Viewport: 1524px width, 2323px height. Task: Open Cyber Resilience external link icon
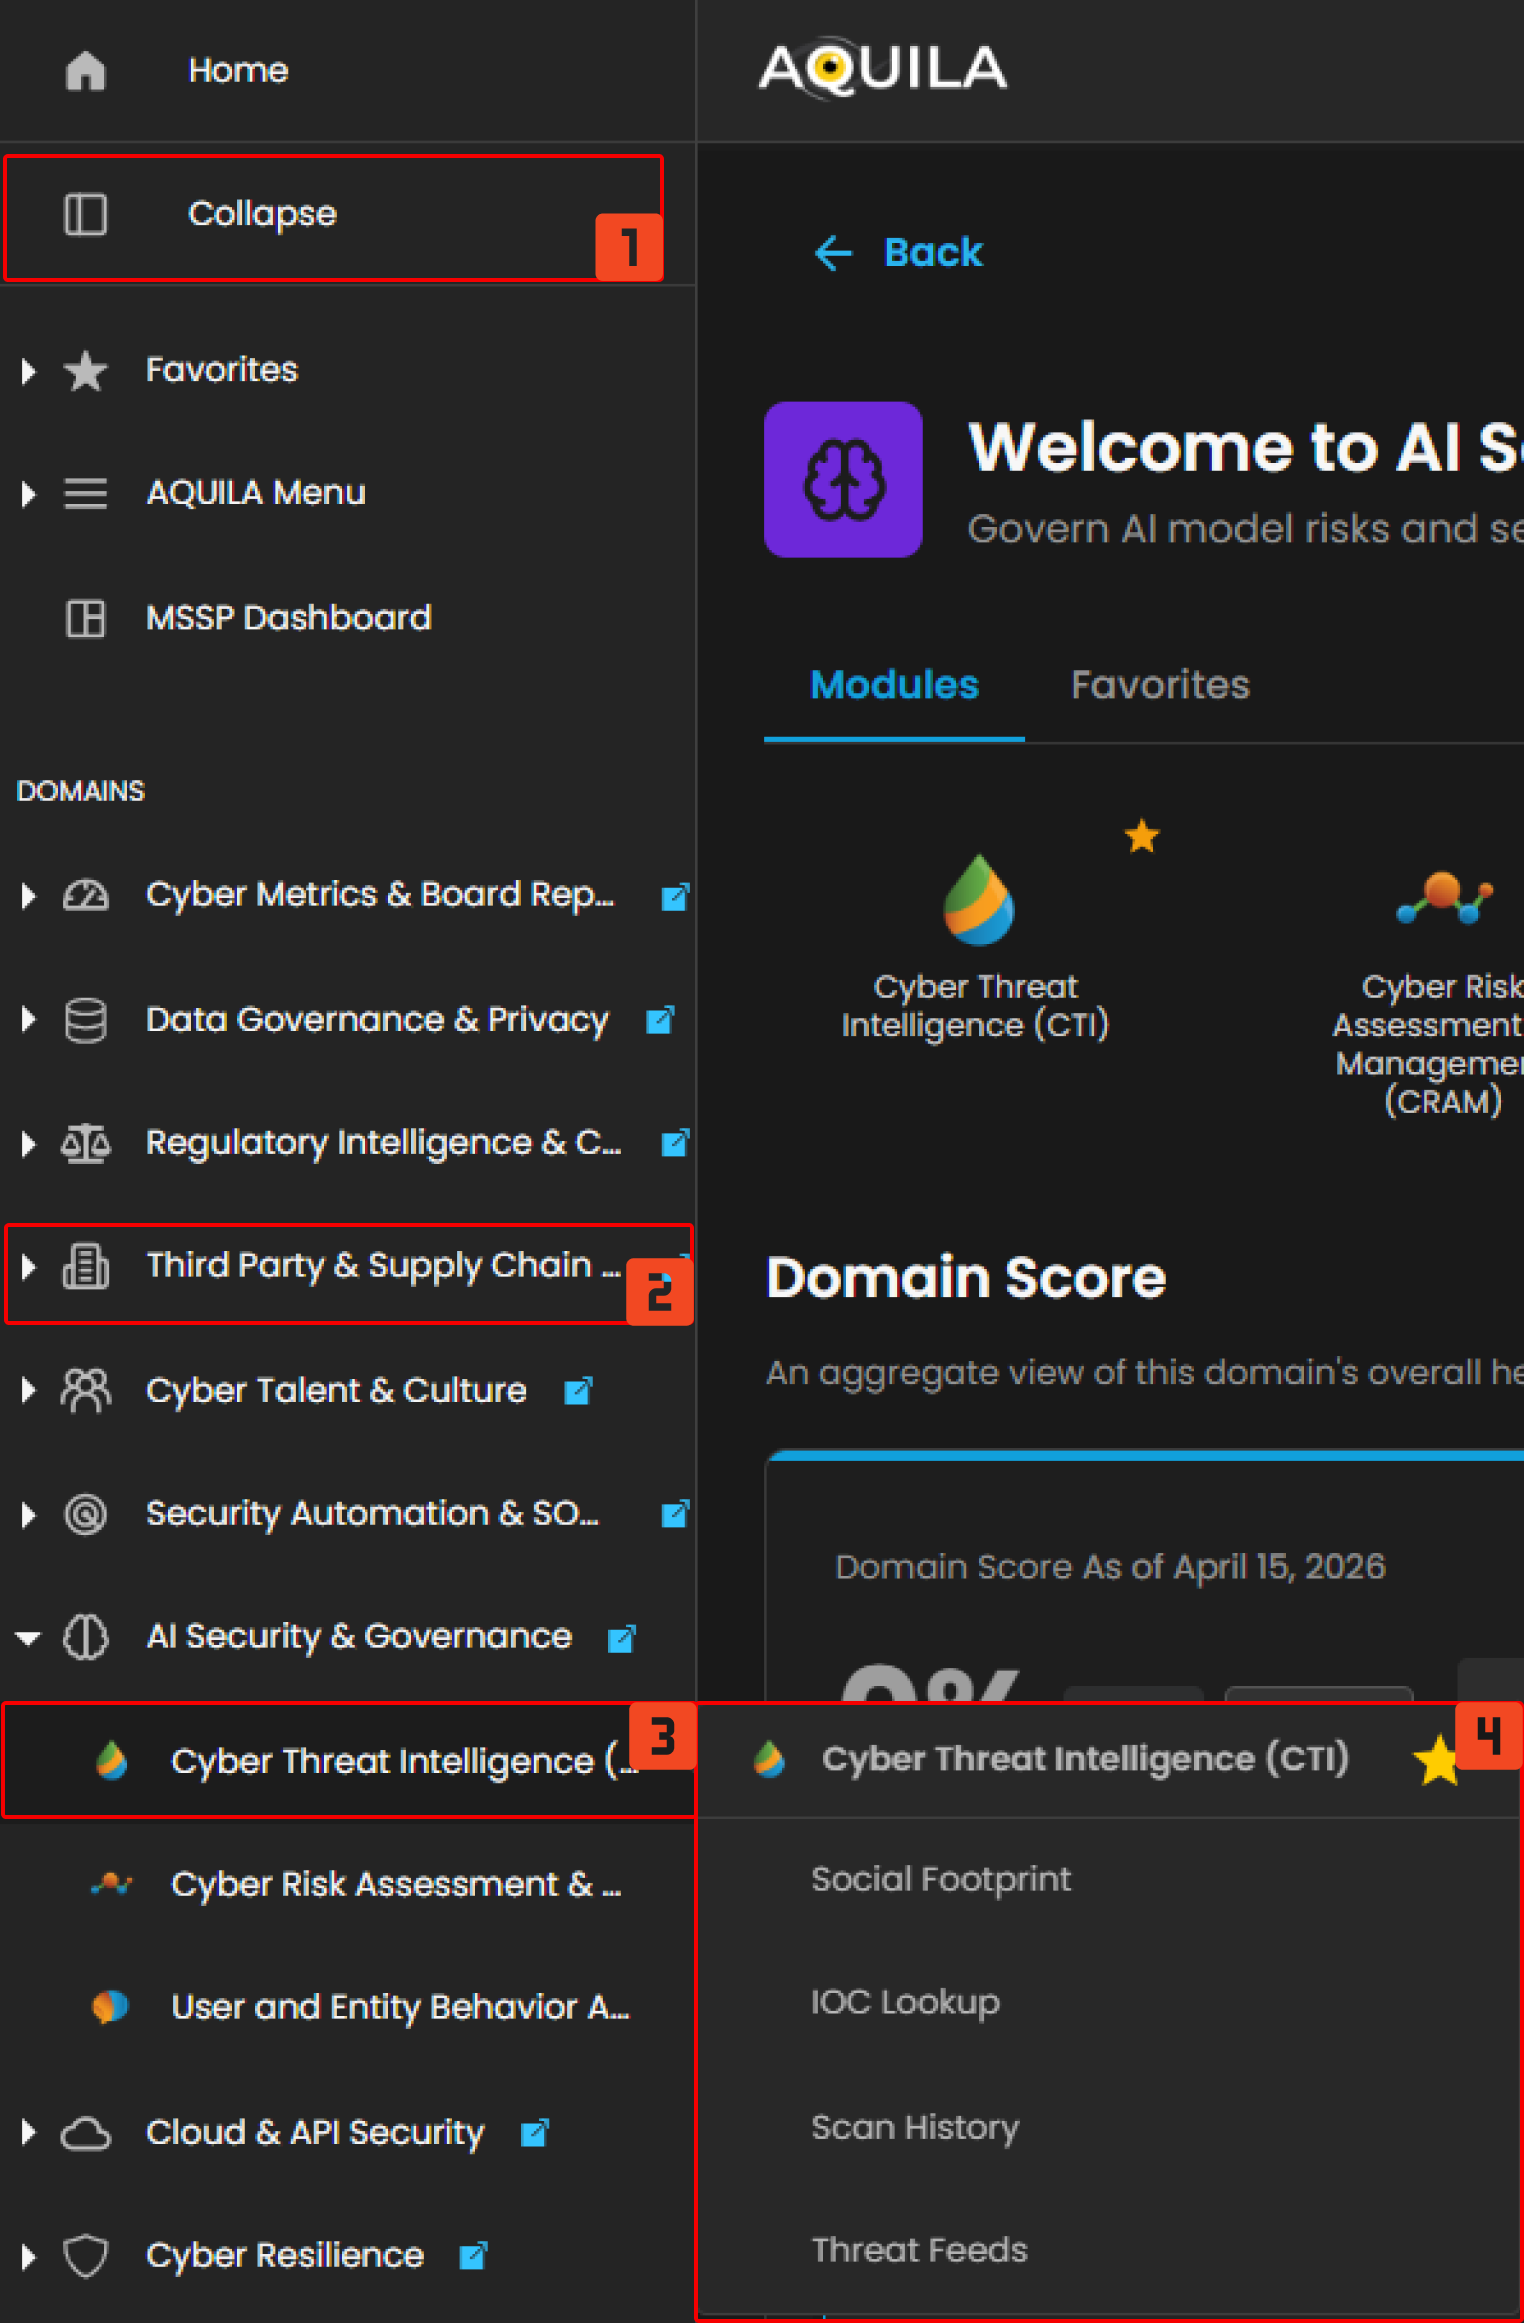click(472, 2256)
